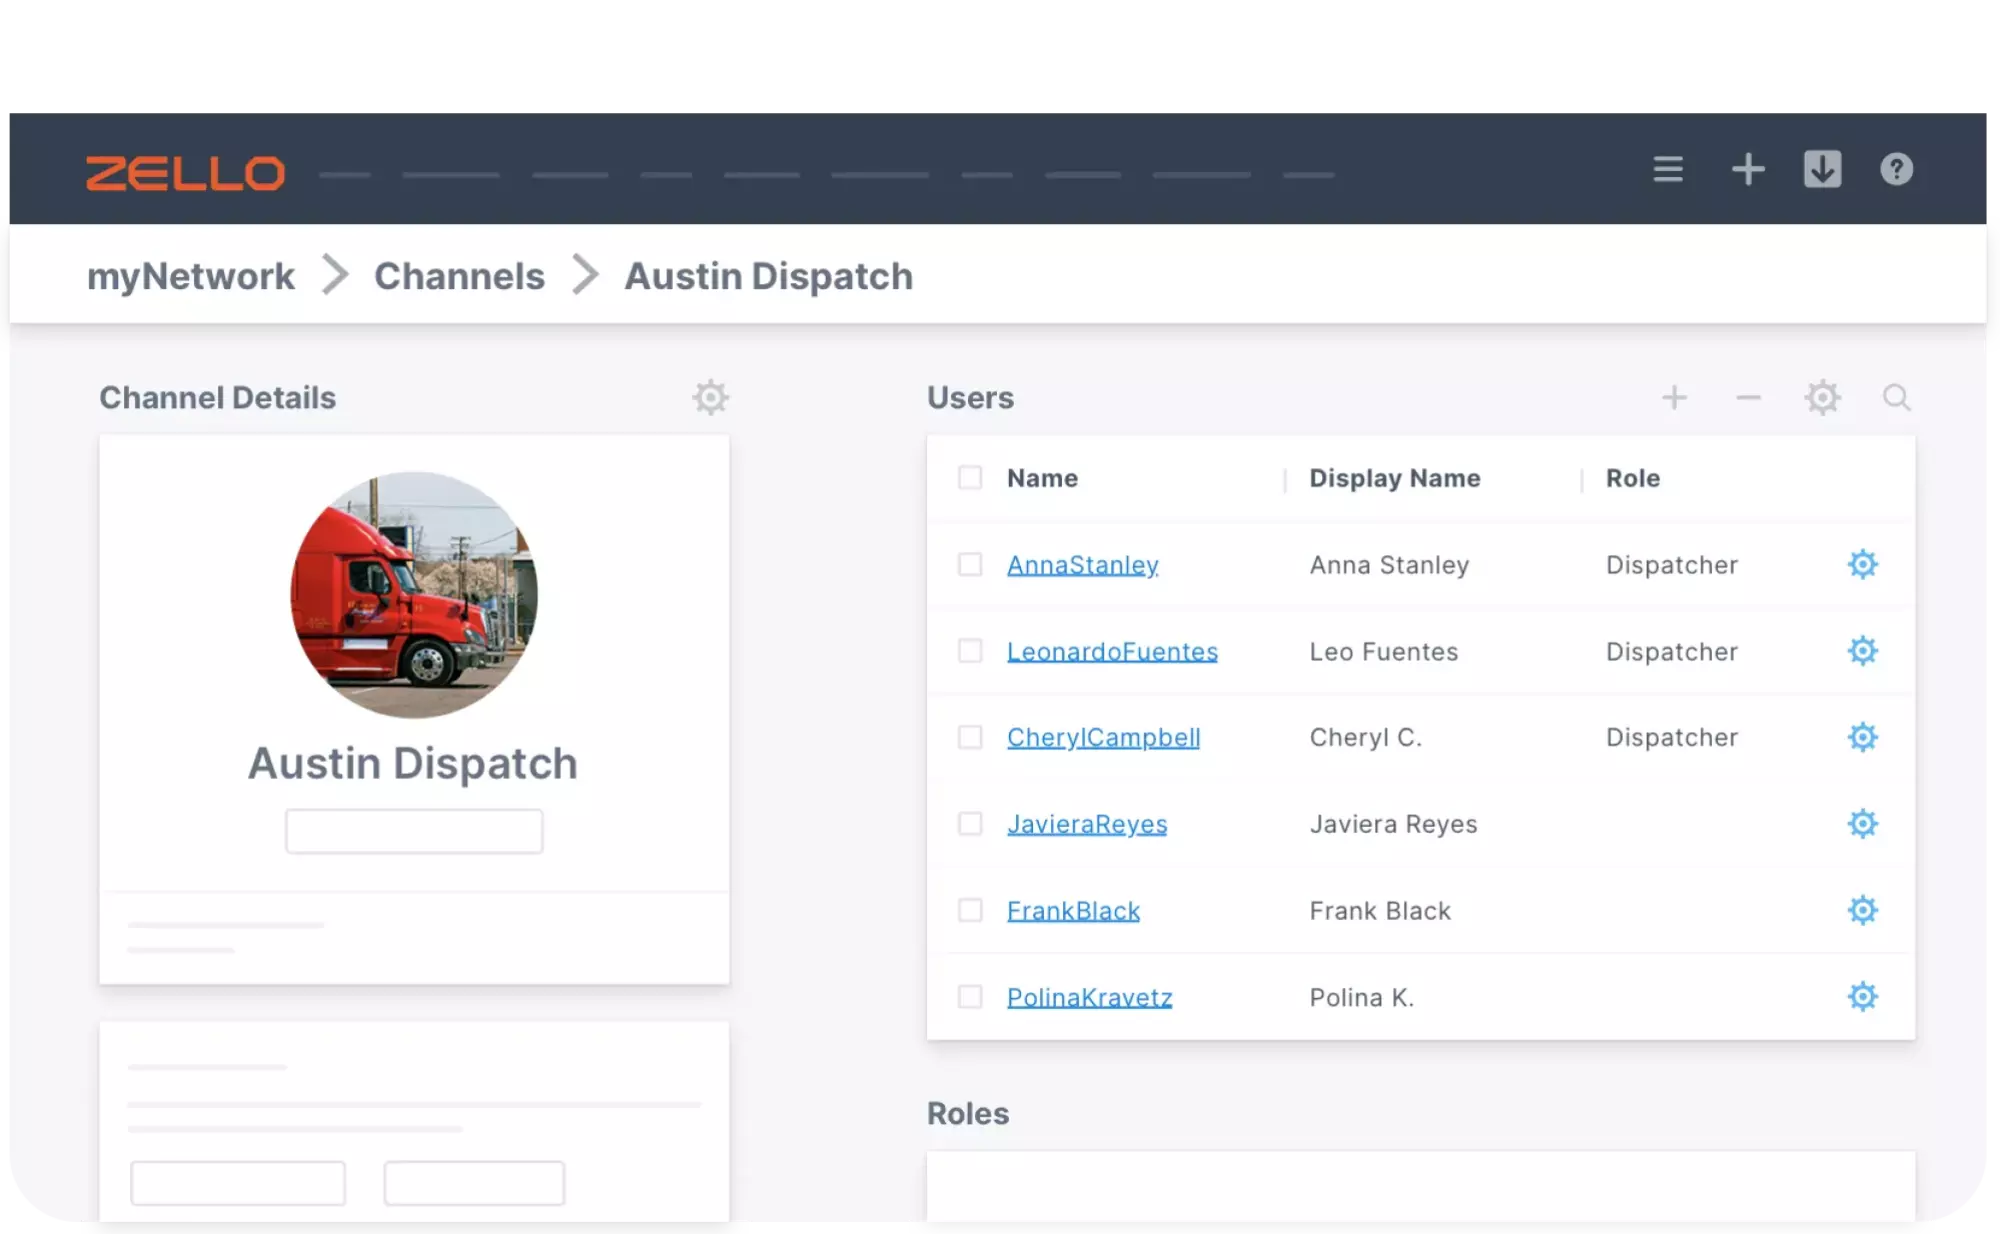The width and height of the screenshot is (2000, 1234).
Task: Click the hamburger menu icon
Action: [x=1669, y=169]
